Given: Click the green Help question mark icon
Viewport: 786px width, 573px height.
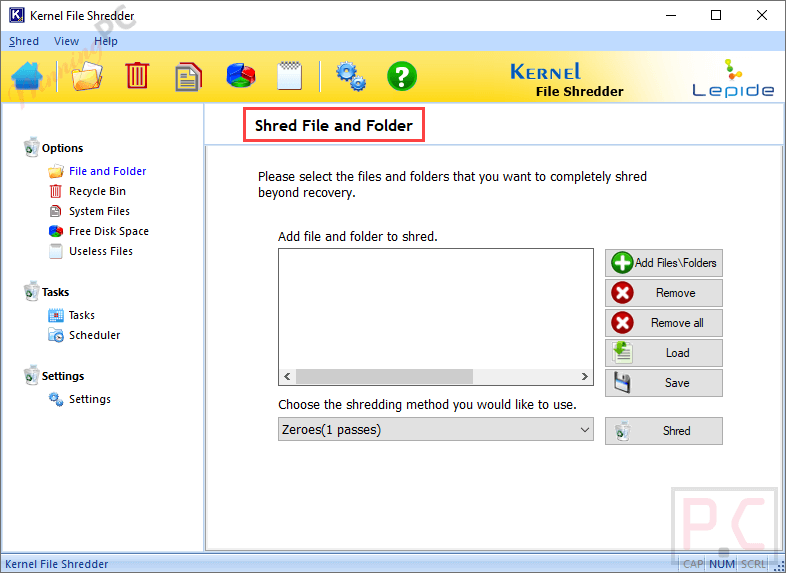Looking at the screenshot, I should (402, 76).
